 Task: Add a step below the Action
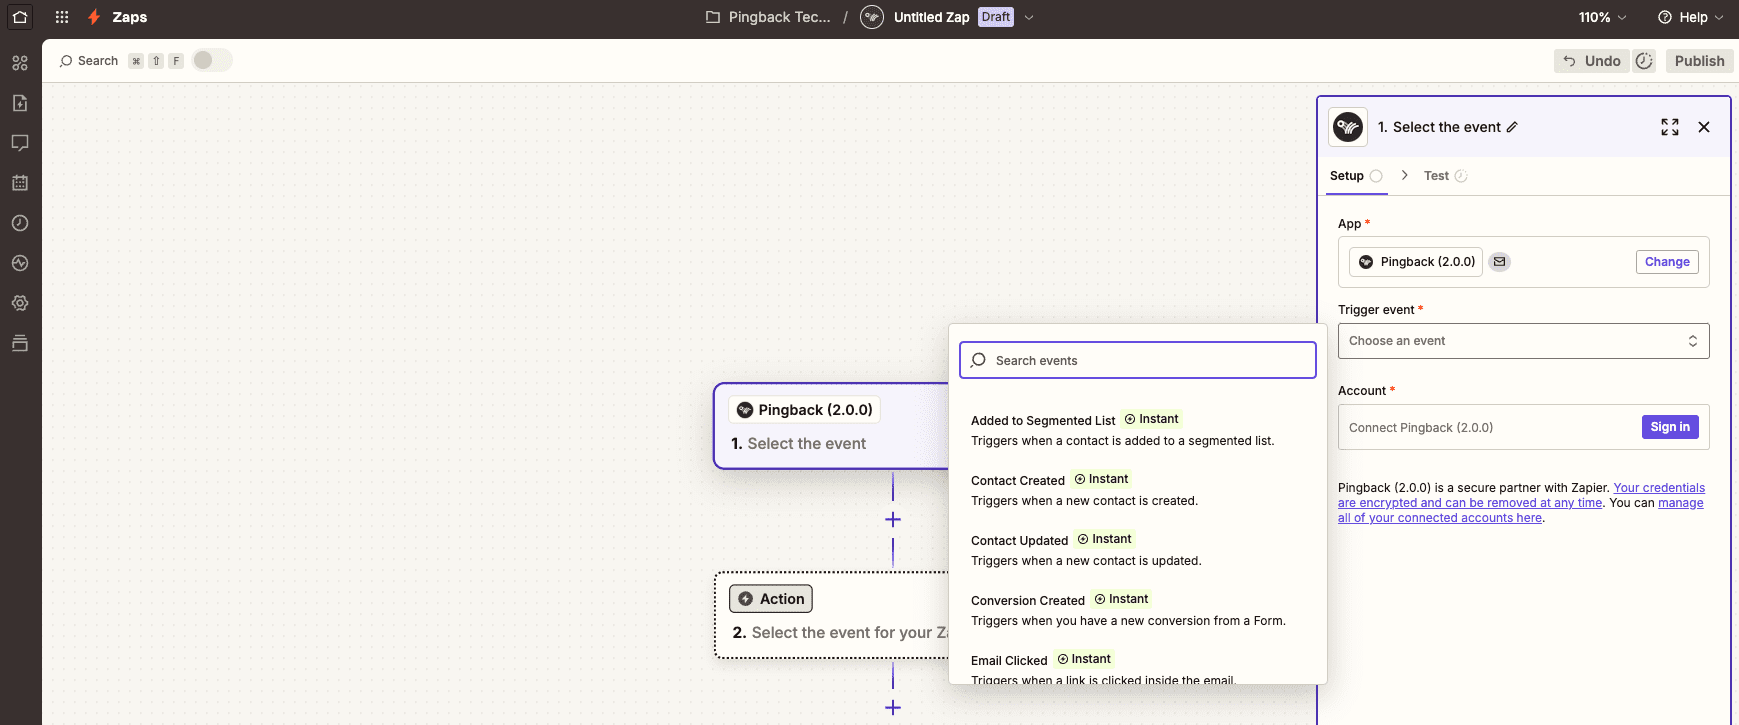coord(893,708)
